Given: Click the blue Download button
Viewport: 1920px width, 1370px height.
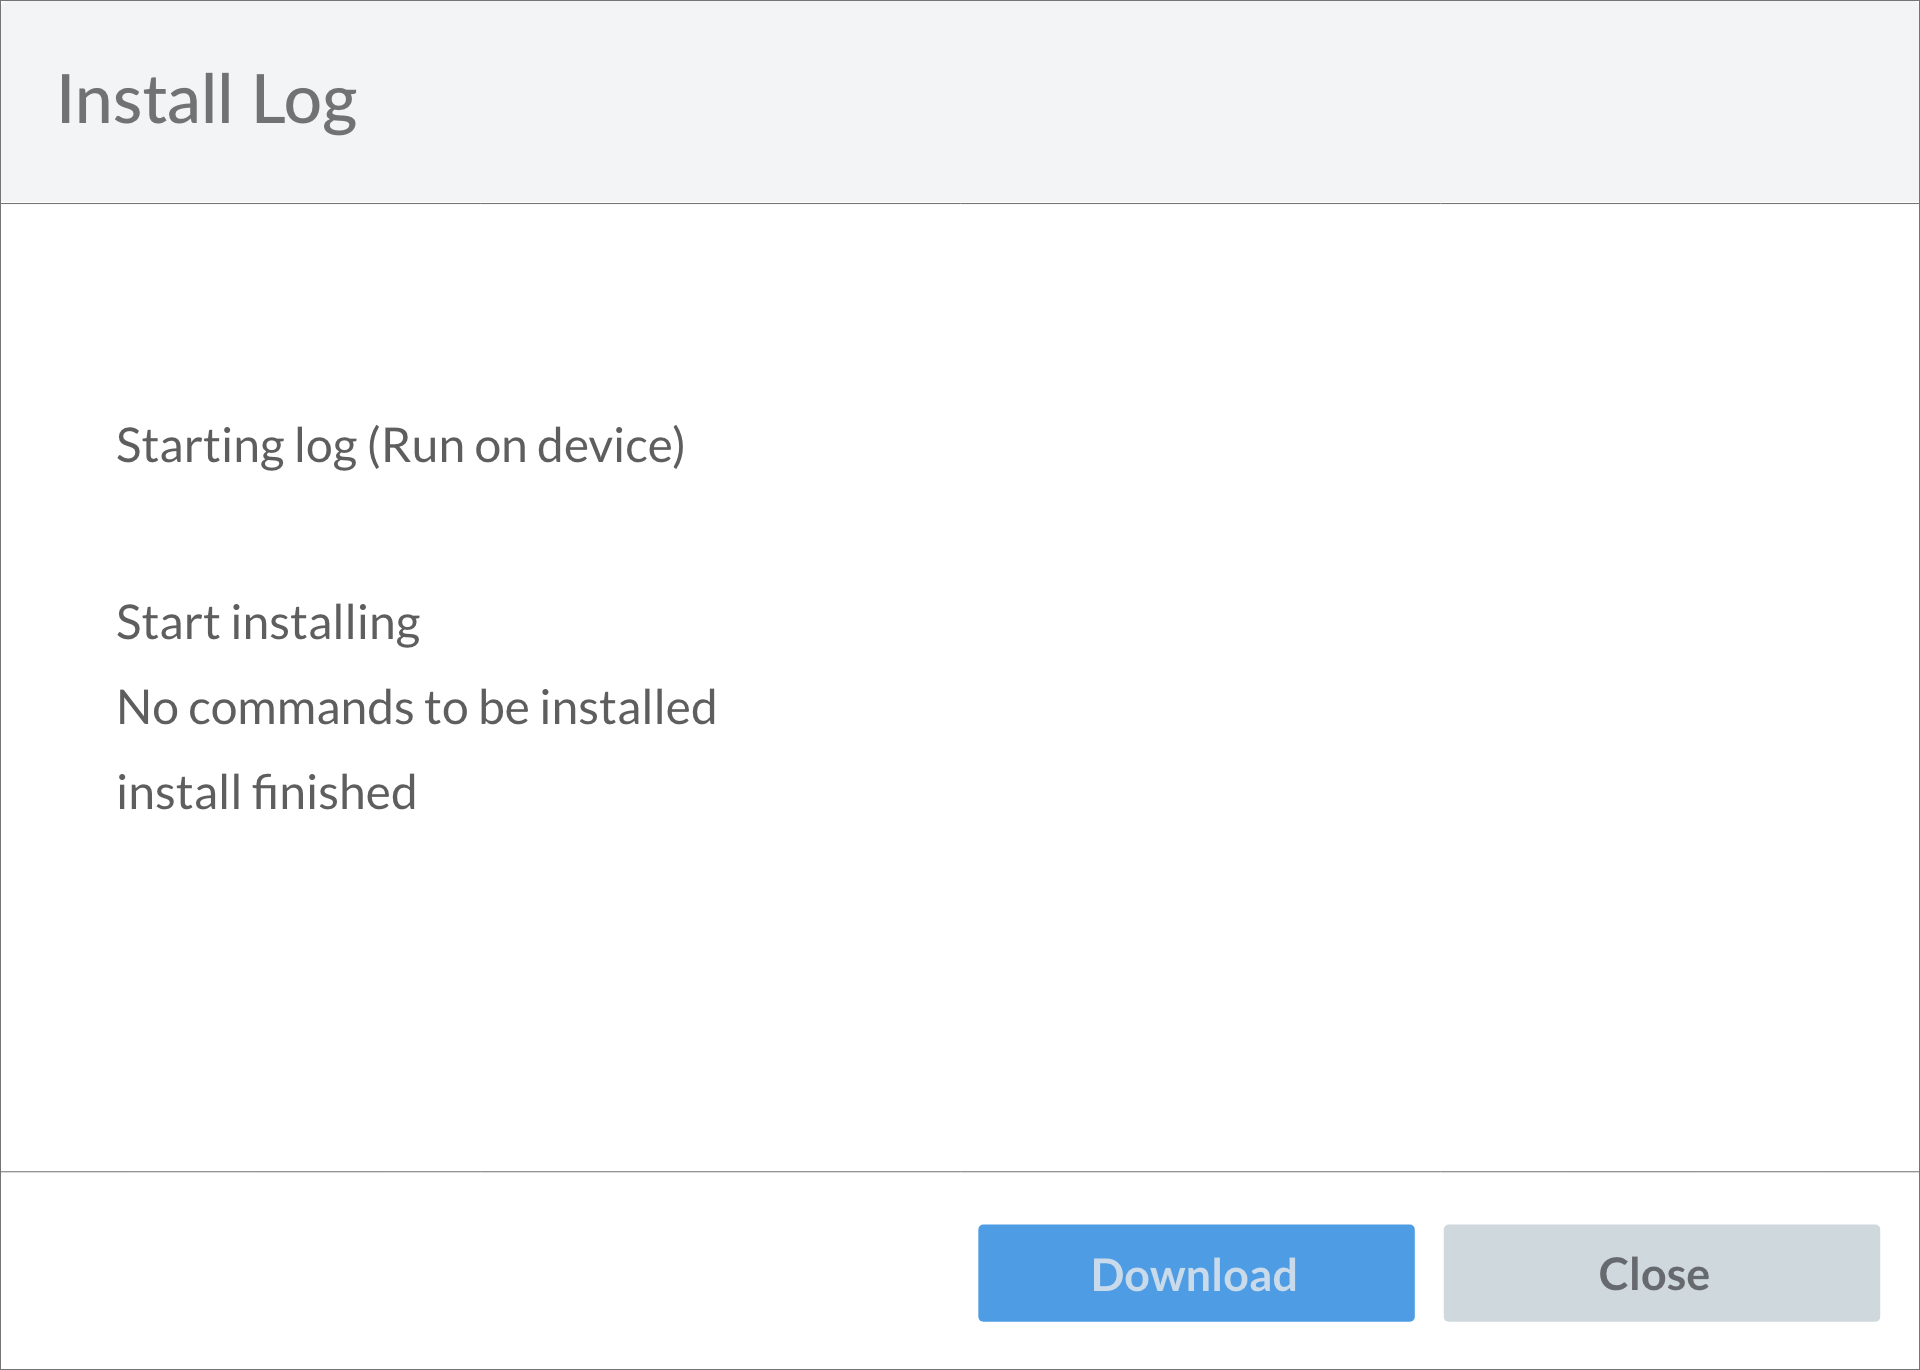Looking at the screenshot, I should (x=1196, y=1273).
